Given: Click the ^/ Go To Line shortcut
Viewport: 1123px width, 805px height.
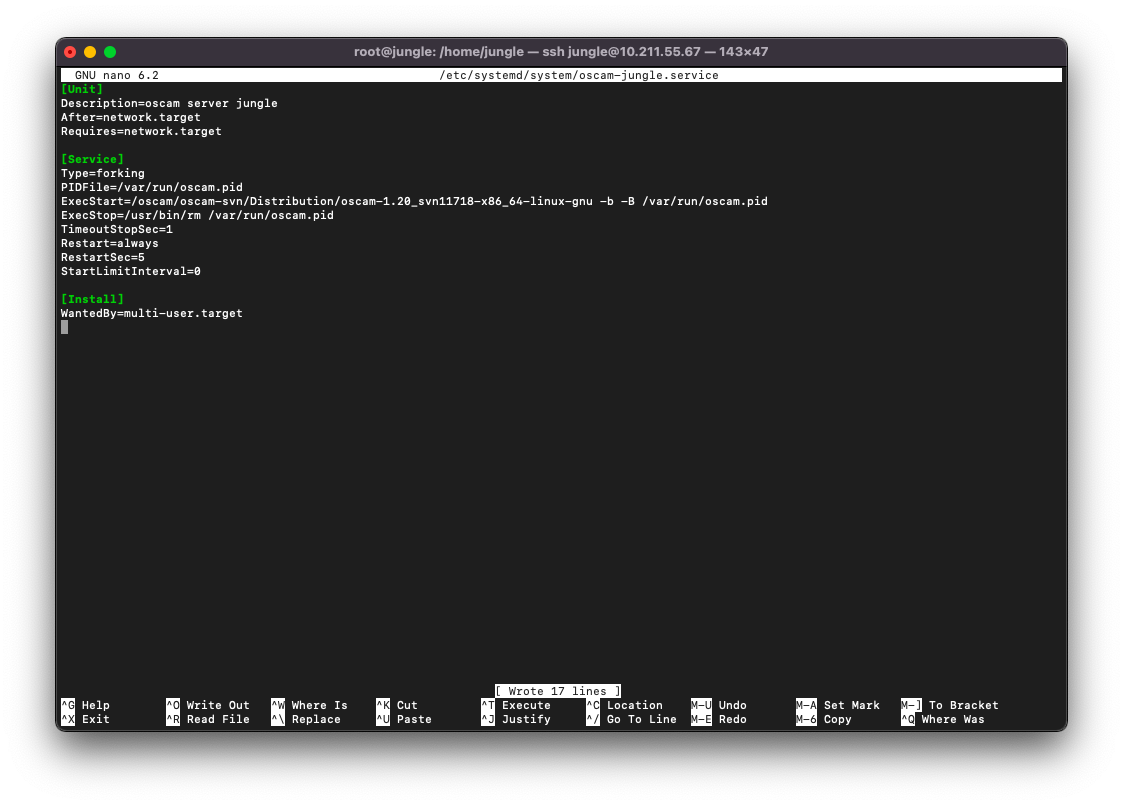Looking at the screenshot, I should point(631,719).
